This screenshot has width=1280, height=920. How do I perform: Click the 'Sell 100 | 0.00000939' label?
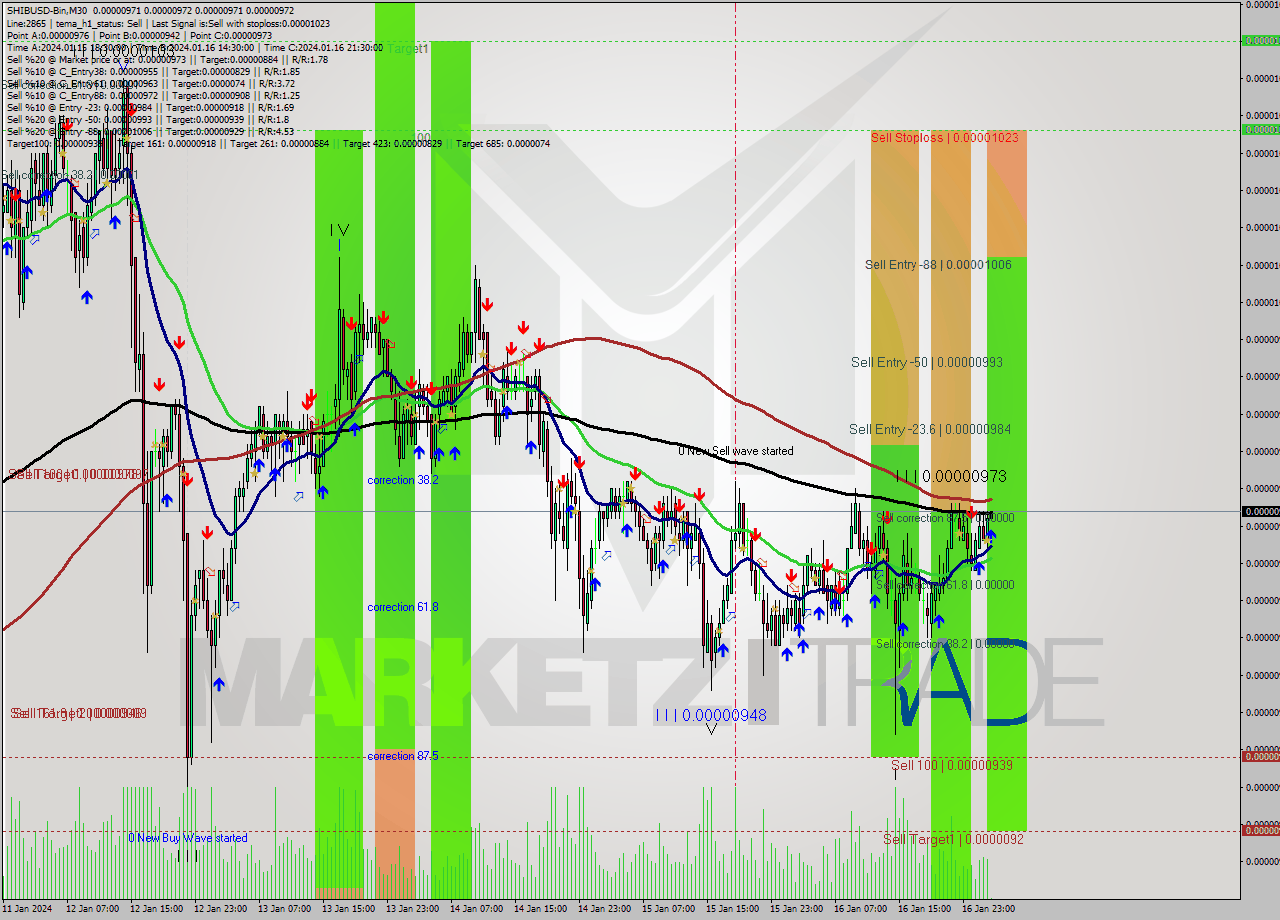pyautogui.click(x=952, y=765)
